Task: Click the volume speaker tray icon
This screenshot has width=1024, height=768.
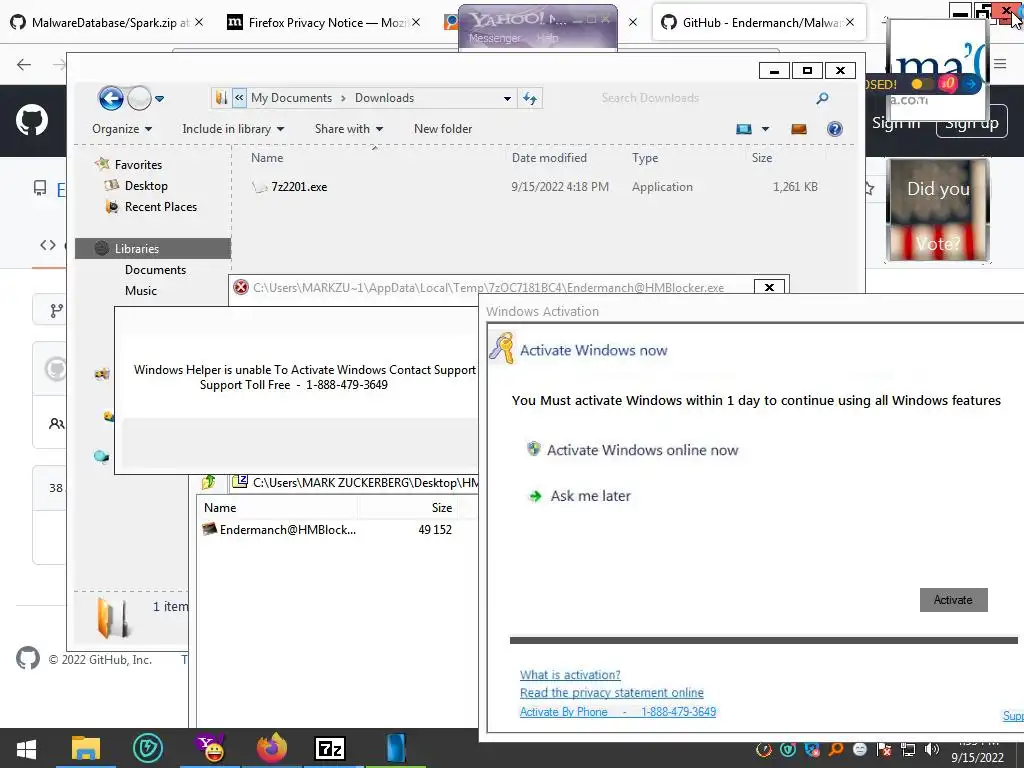Action: [x=931, y=750]
